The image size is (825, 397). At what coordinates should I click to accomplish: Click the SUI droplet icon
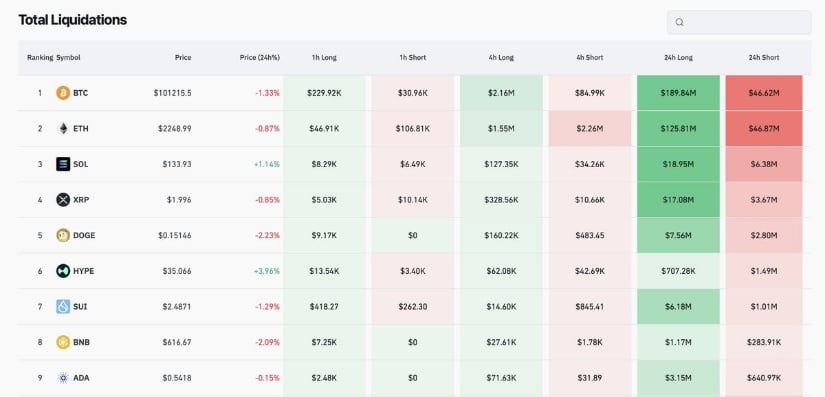[x=63, y=307]
